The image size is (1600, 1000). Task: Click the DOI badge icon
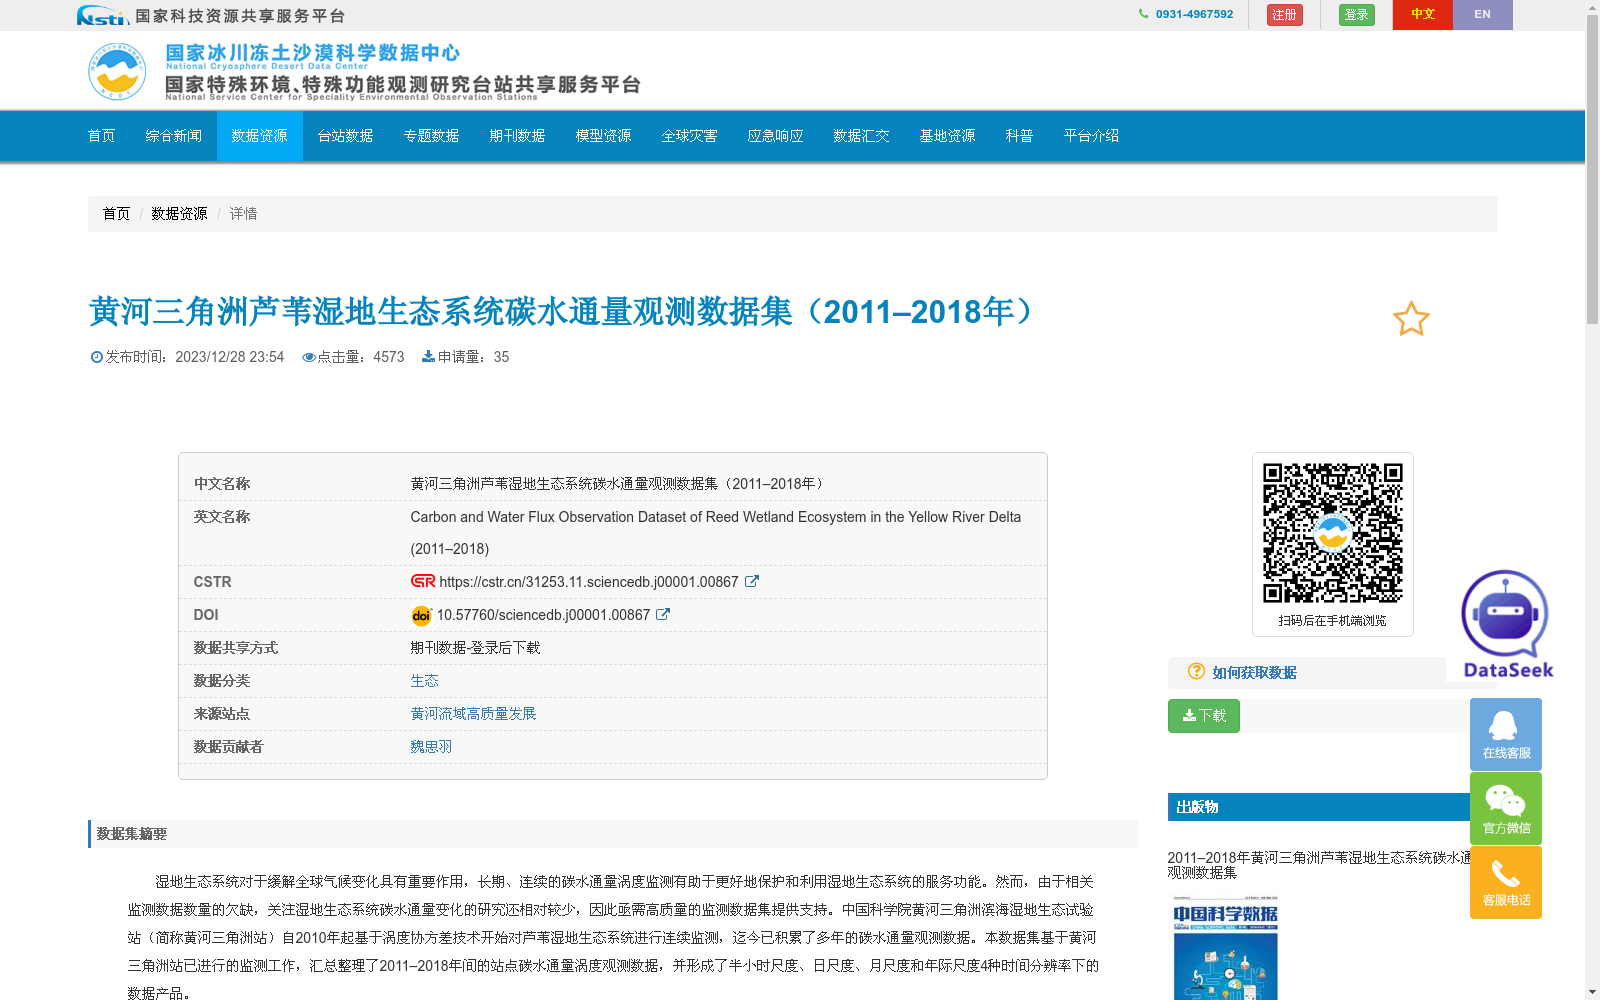pyautogui.click(x=421, y=615)
